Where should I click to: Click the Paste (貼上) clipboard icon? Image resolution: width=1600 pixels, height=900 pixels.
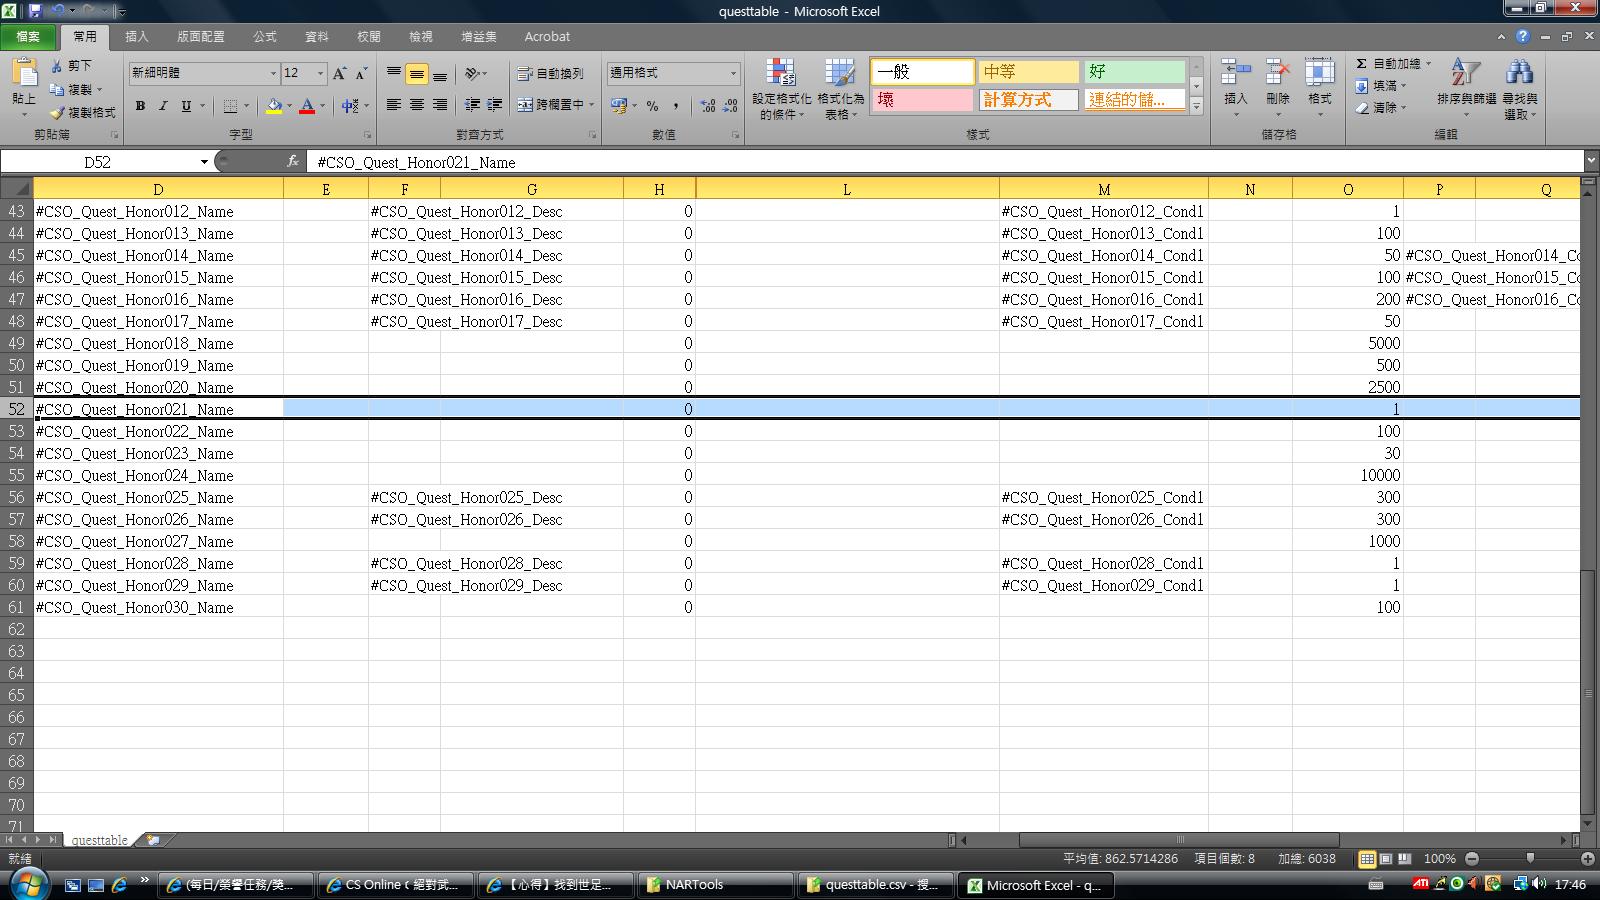[24, 73]
